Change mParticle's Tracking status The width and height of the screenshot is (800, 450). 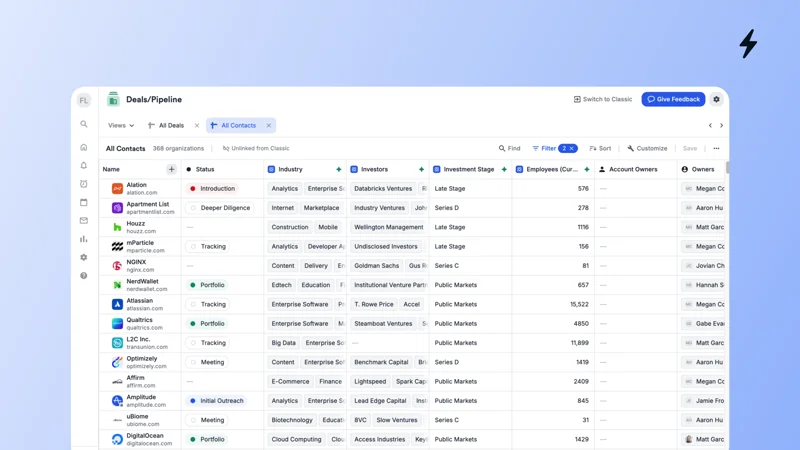[x=208, y=246]
